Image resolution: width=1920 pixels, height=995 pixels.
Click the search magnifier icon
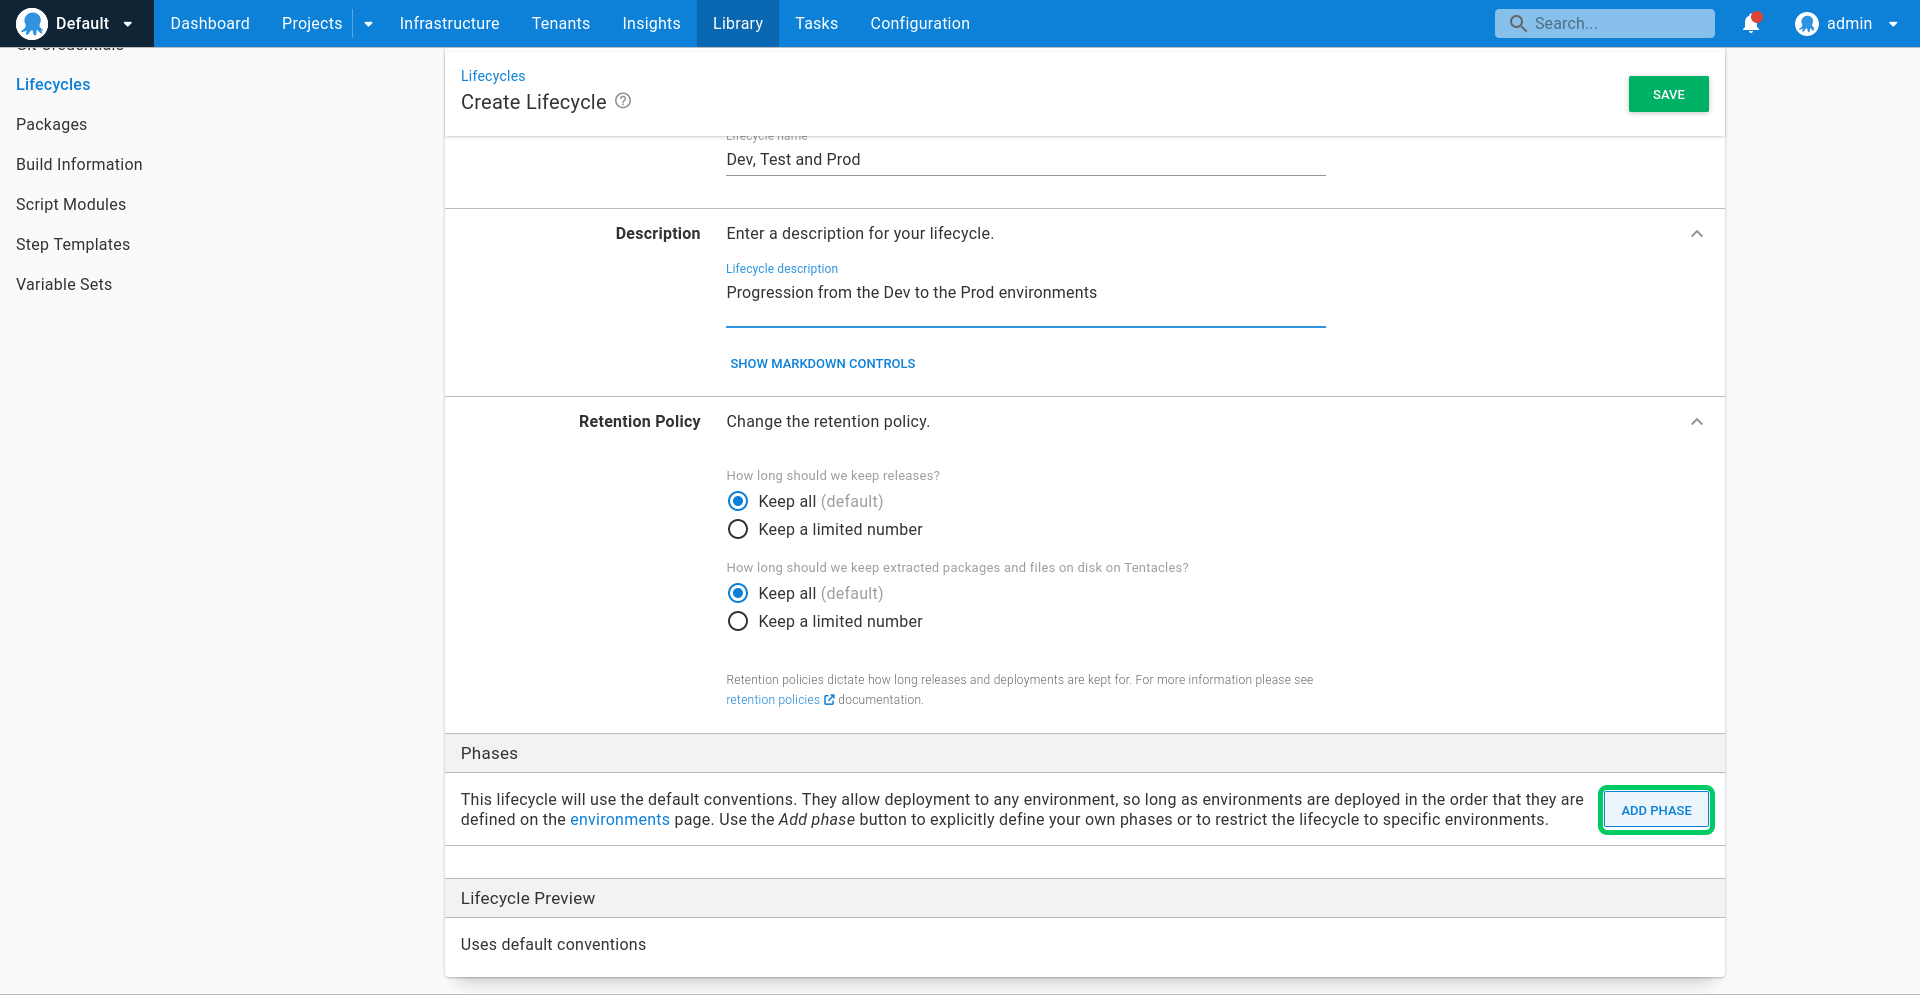pyautogui.click(x=1517, y=23)
